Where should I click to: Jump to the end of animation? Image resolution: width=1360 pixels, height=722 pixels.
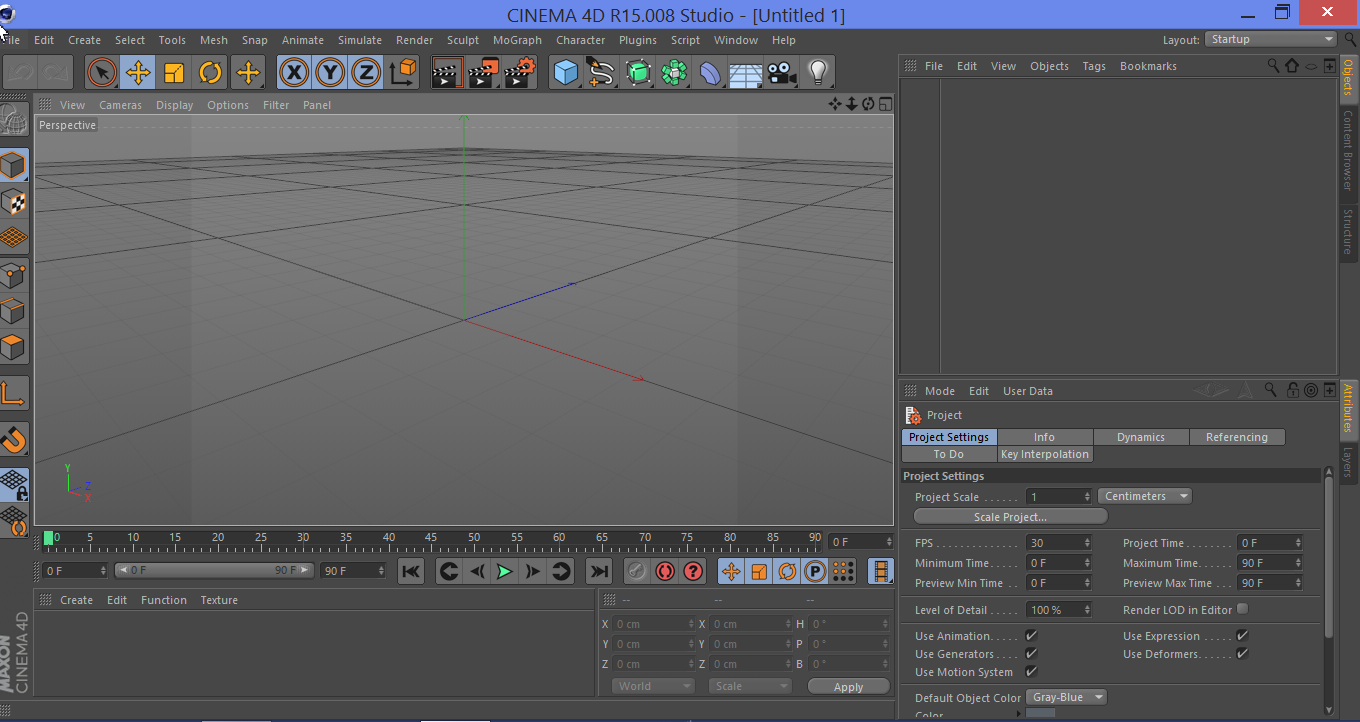pyautogui.click(x=598, y=571)
